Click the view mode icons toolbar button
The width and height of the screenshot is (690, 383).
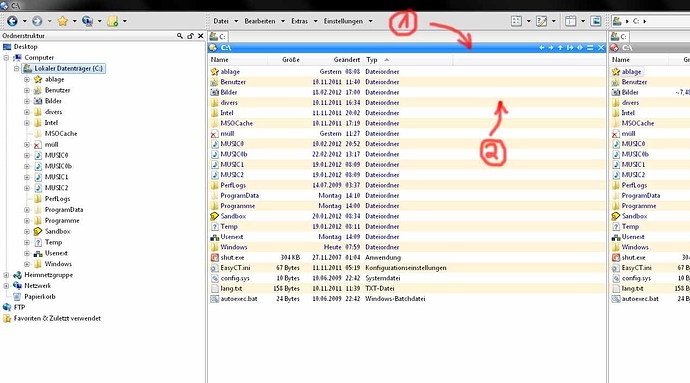(516, 21)
